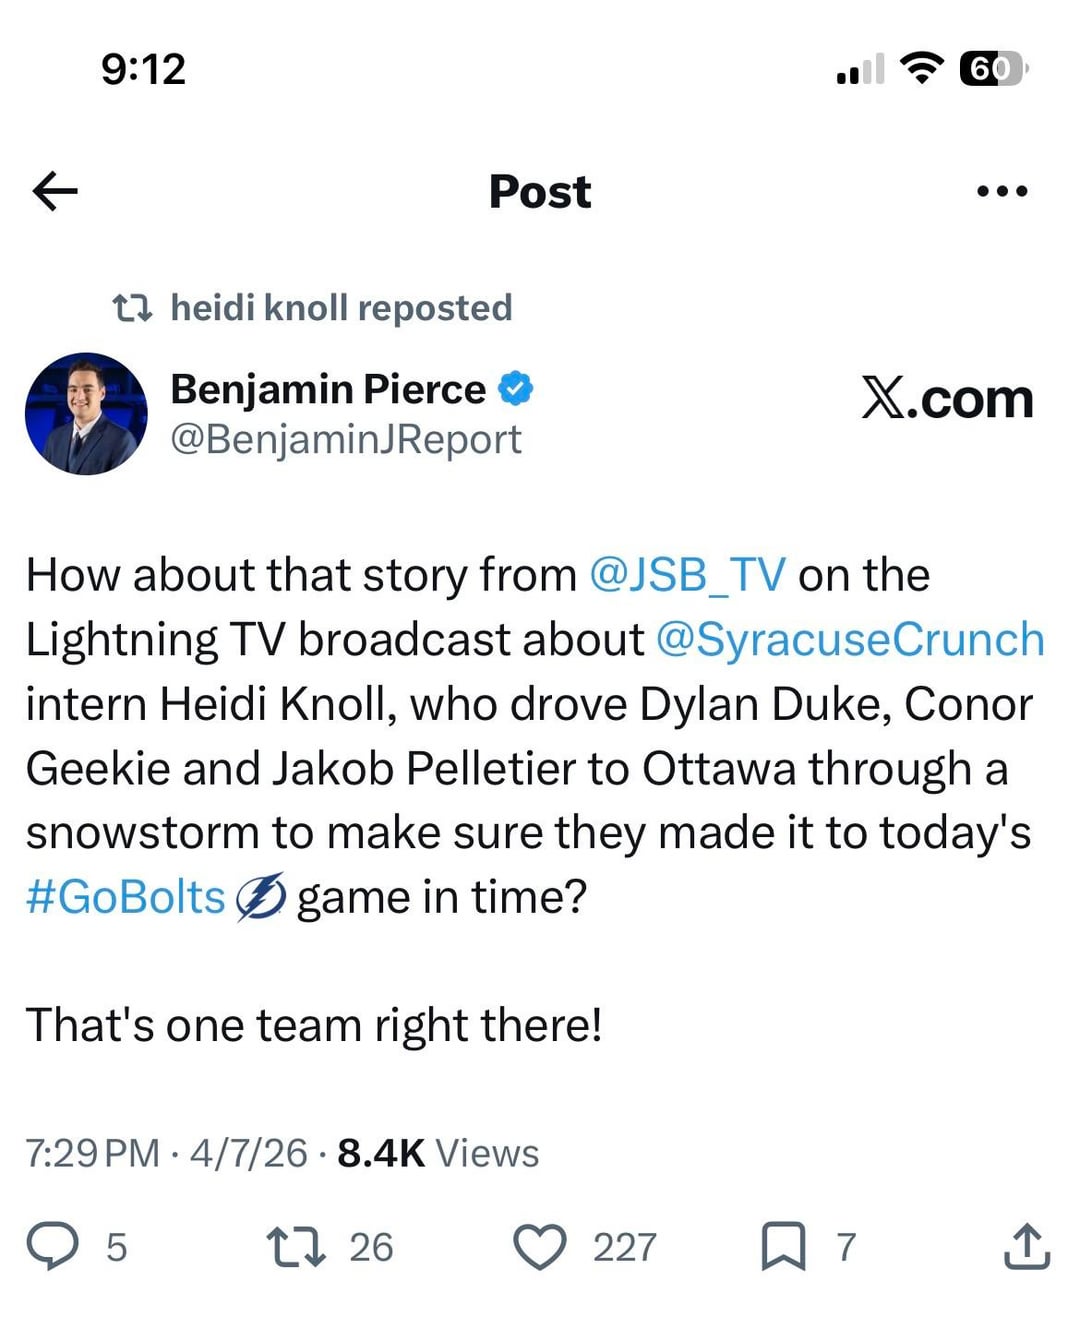Image resolution: width=1080 pixels, height=1341 pixels.
Task: Tap the small repost icon beside heidi knoll
Action: coord(132,308)
